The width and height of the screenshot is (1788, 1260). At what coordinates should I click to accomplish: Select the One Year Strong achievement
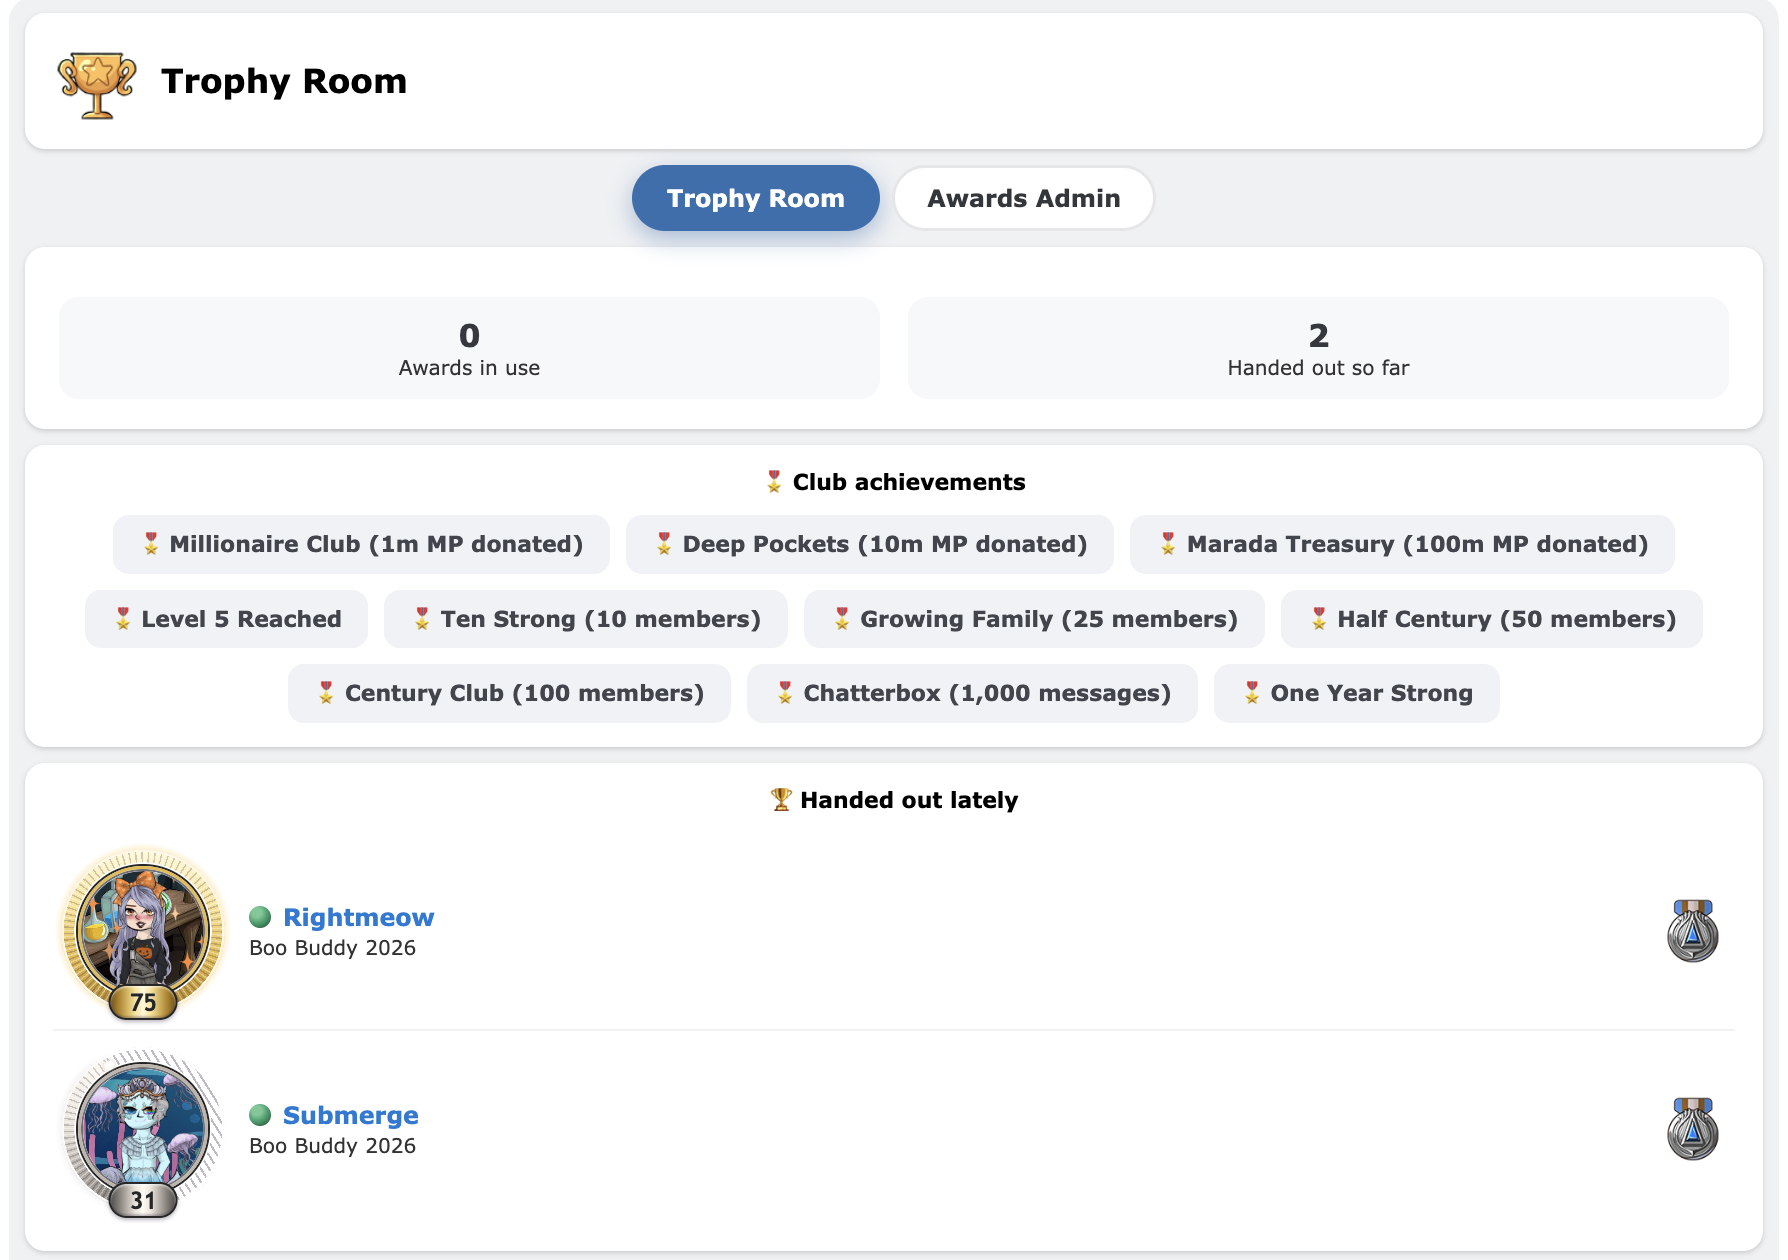1357,693
